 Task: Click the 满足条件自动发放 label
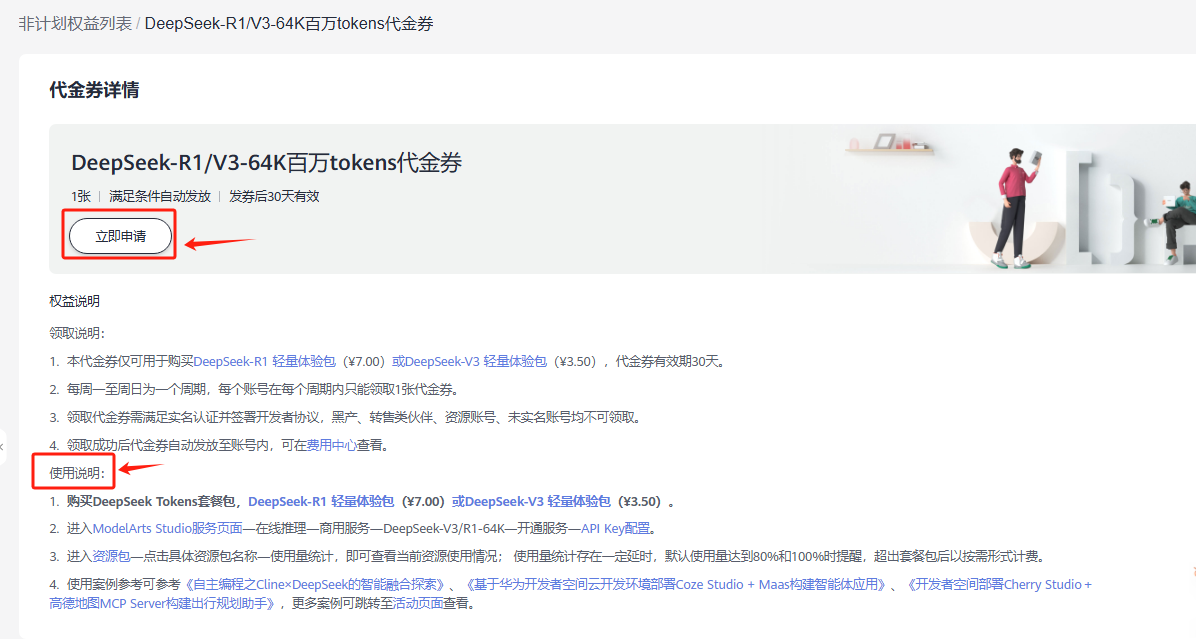159,197
